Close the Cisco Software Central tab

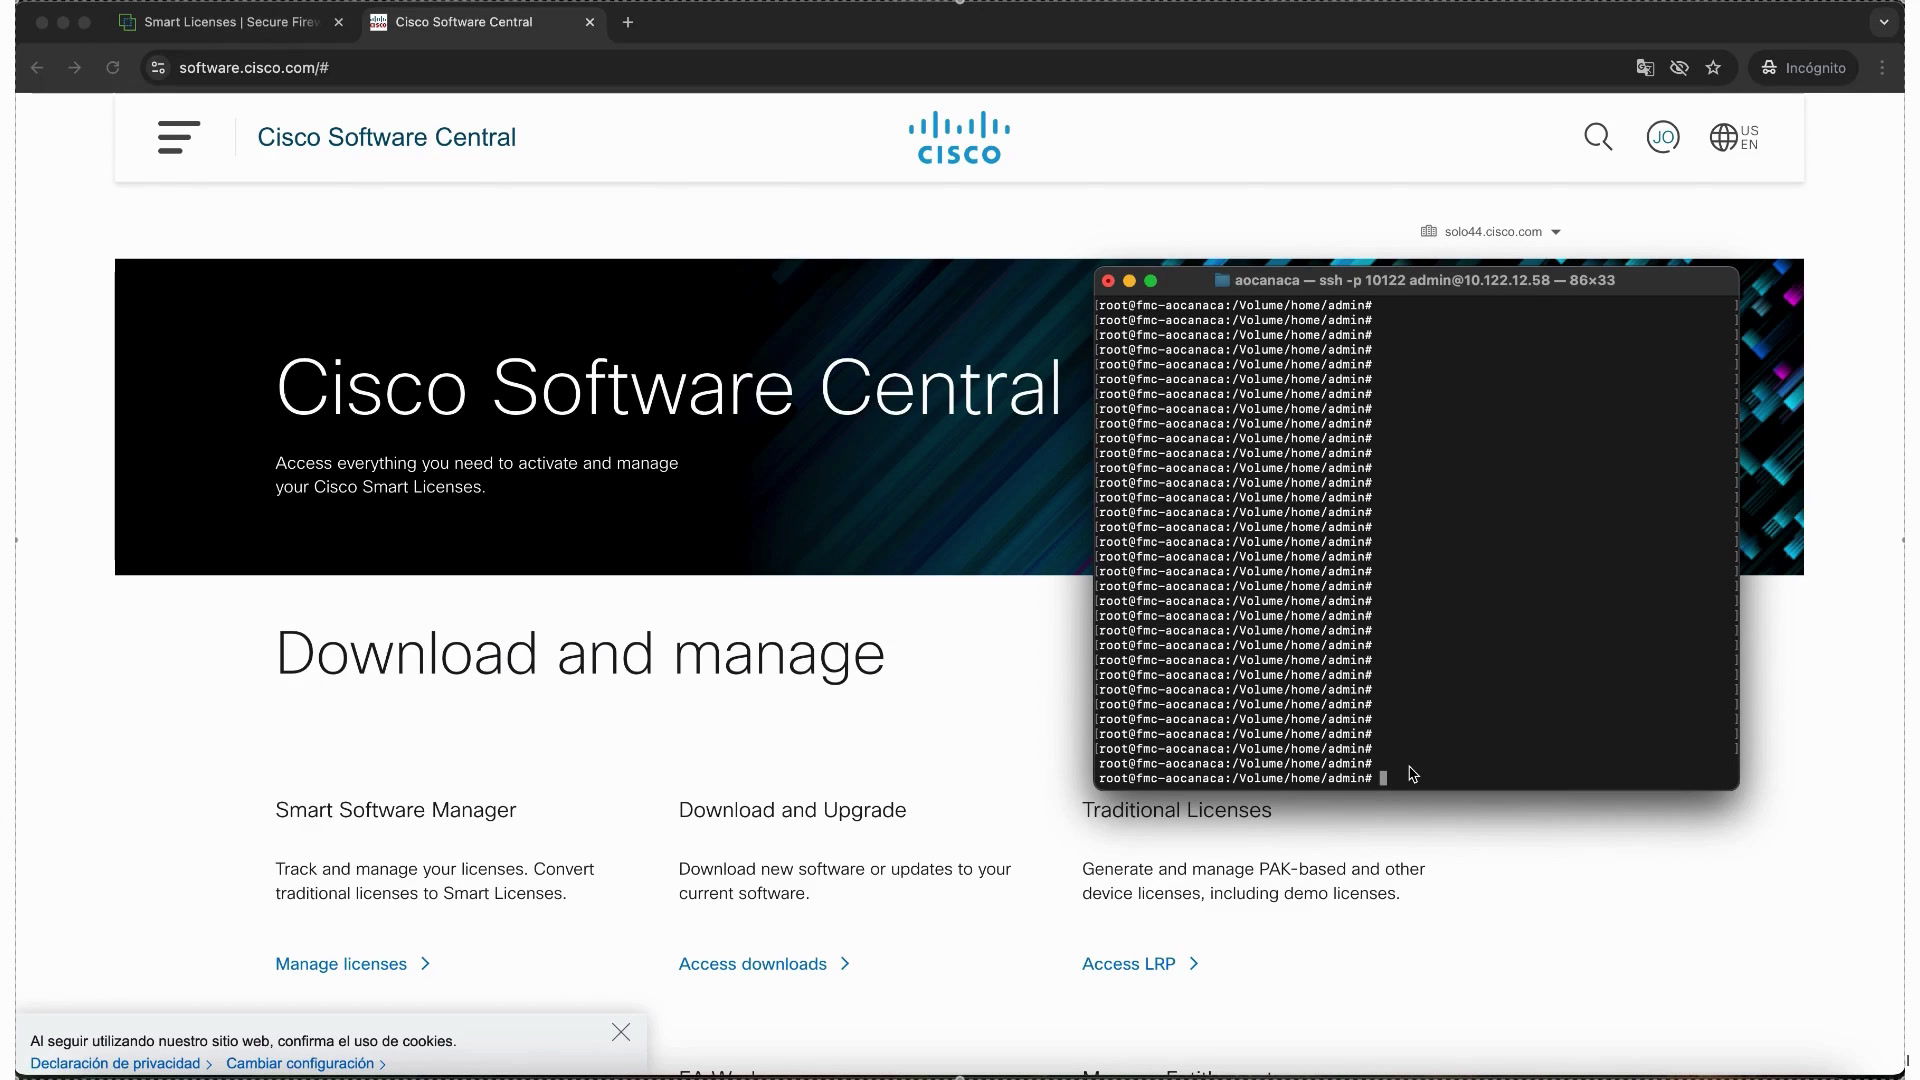590,22
